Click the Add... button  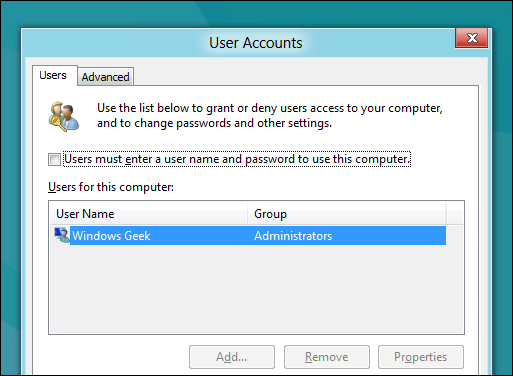click(232, 357)
